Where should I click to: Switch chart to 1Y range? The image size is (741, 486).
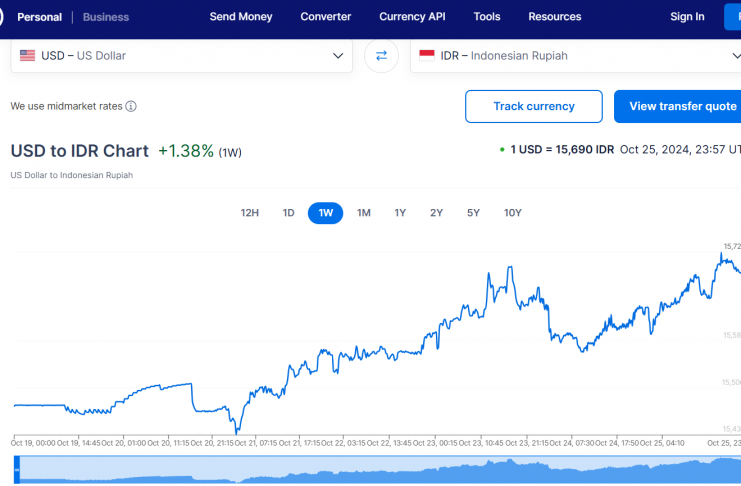[400, 213]
